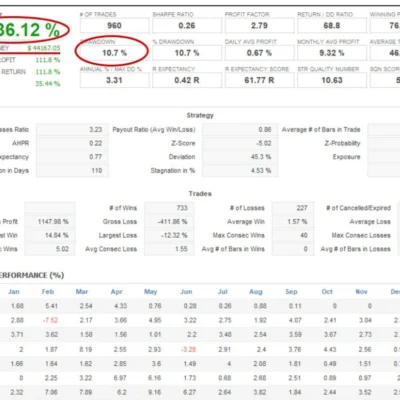This screenshot has width=400, height=400.
Task: Click the 9.16 cell in May column
Action: point(155,392)
